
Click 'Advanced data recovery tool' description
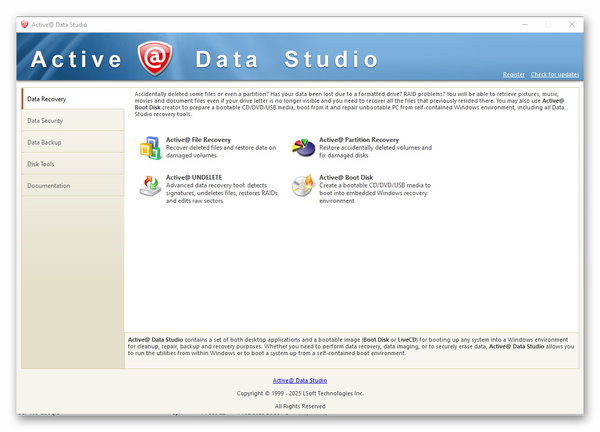tap(222, 193)
